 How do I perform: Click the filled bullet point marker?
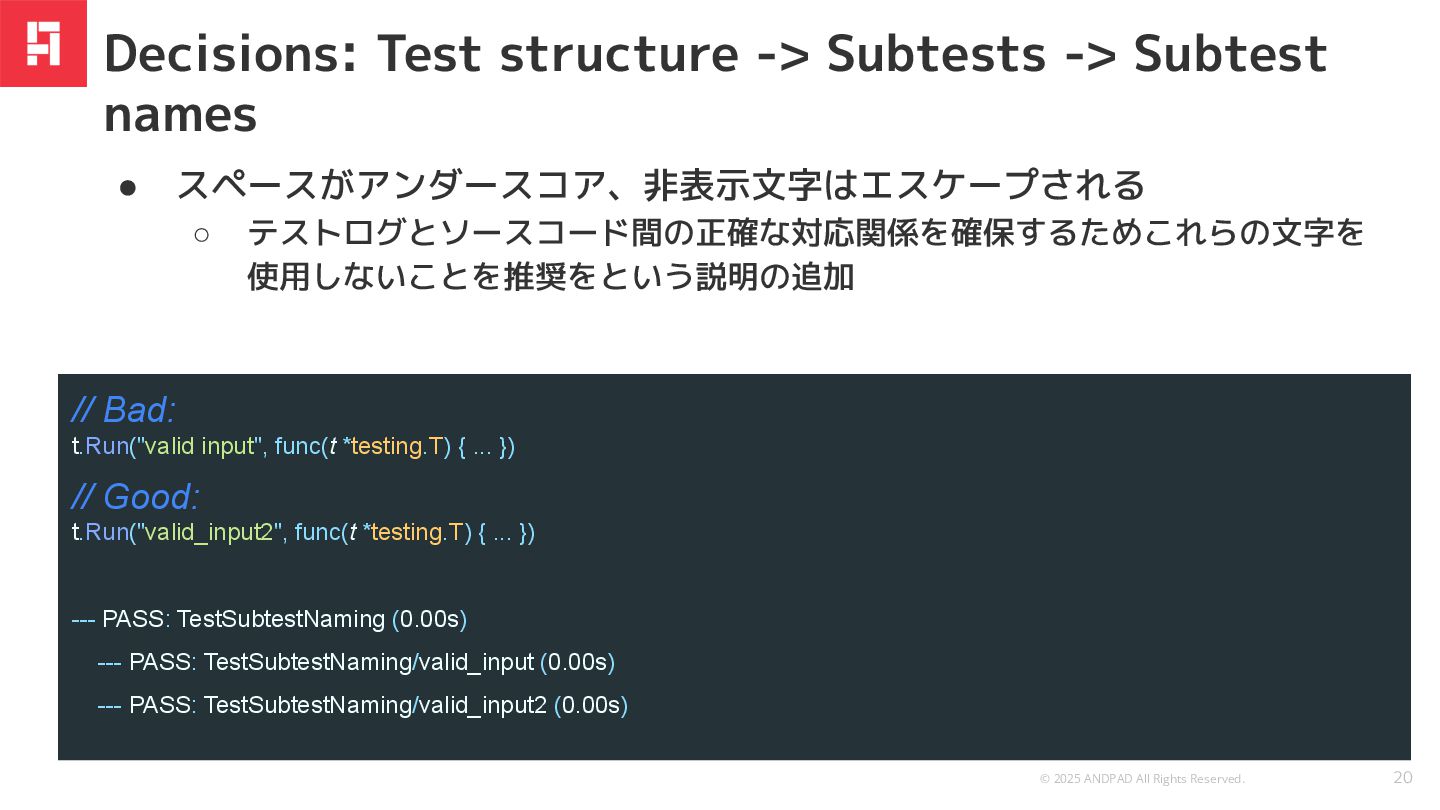[x=127, y=187]
